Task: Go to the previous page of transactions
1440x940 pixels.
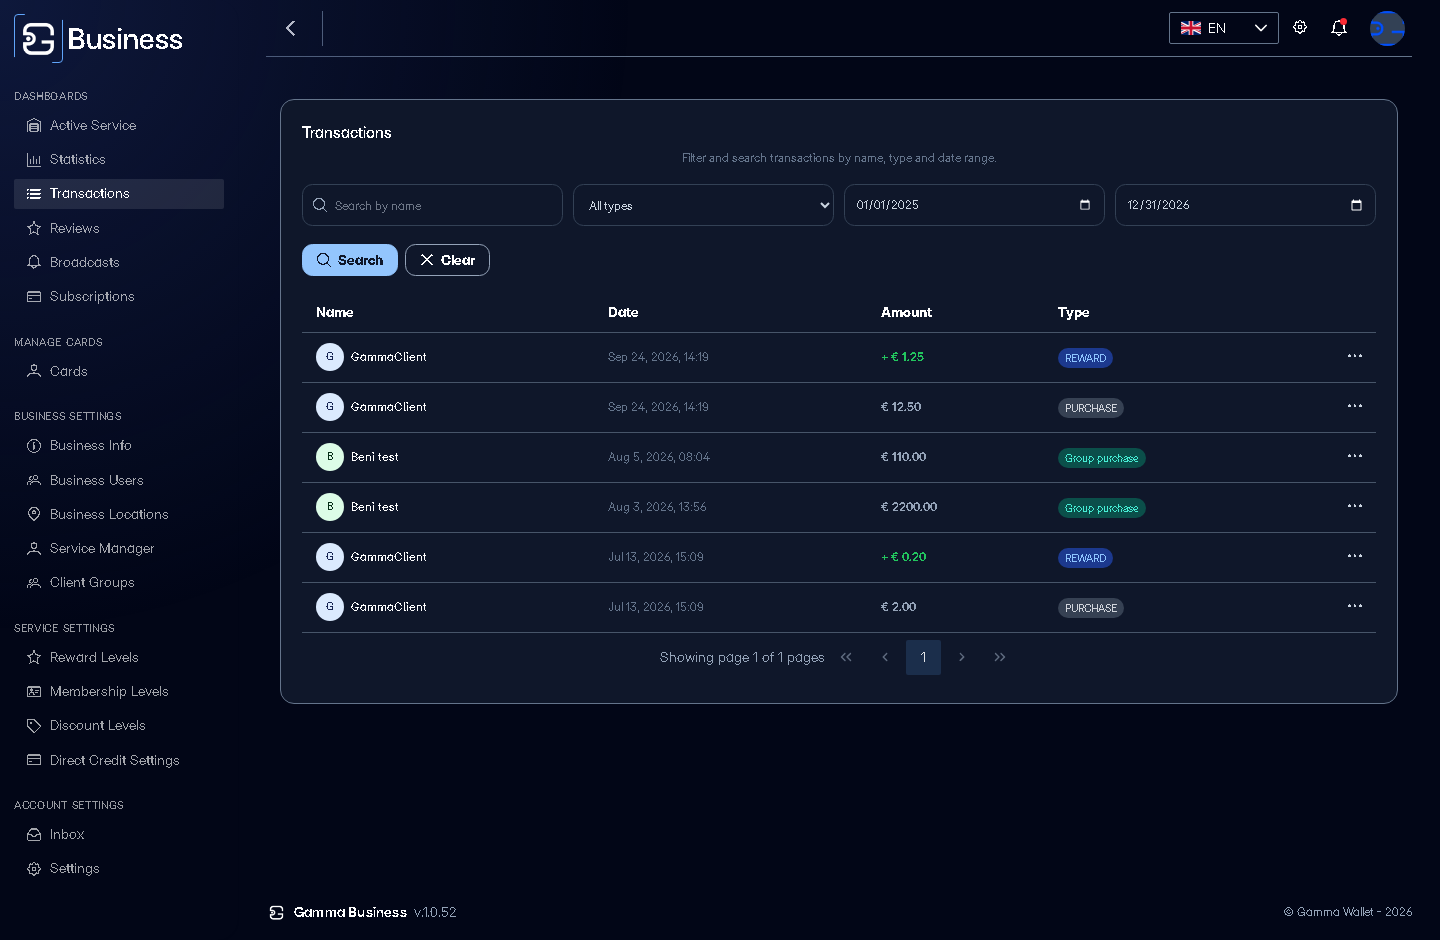Action: [885, 657]
